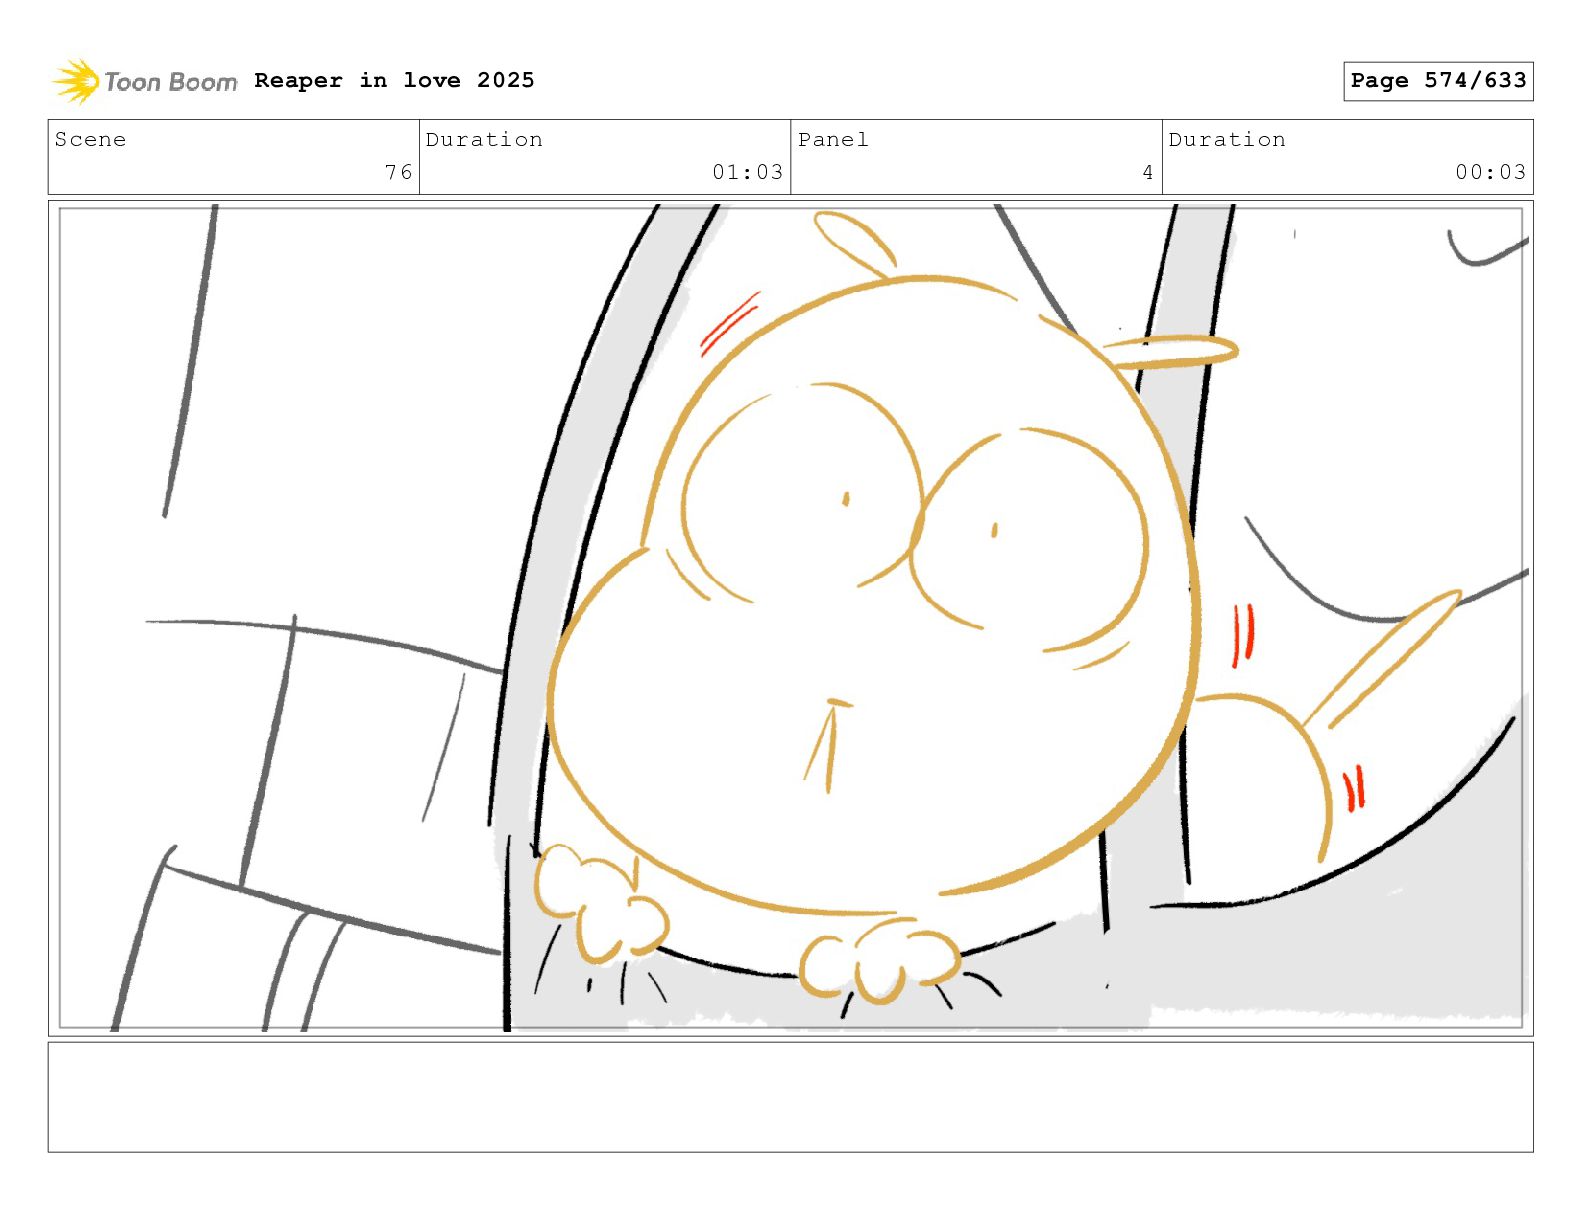The height and width of the screenshot is (1224, 1584).
Task: Select the scene number '76'
Action: (398, 172)
